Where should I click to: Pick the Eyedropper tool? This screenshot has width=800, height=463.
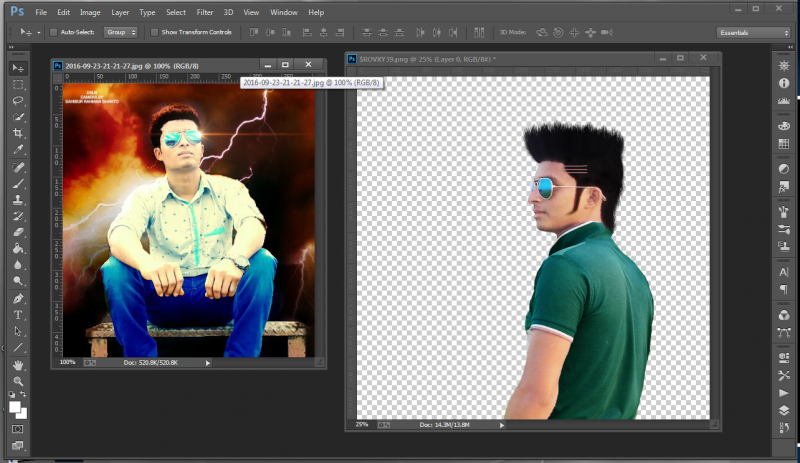[18, 150]
